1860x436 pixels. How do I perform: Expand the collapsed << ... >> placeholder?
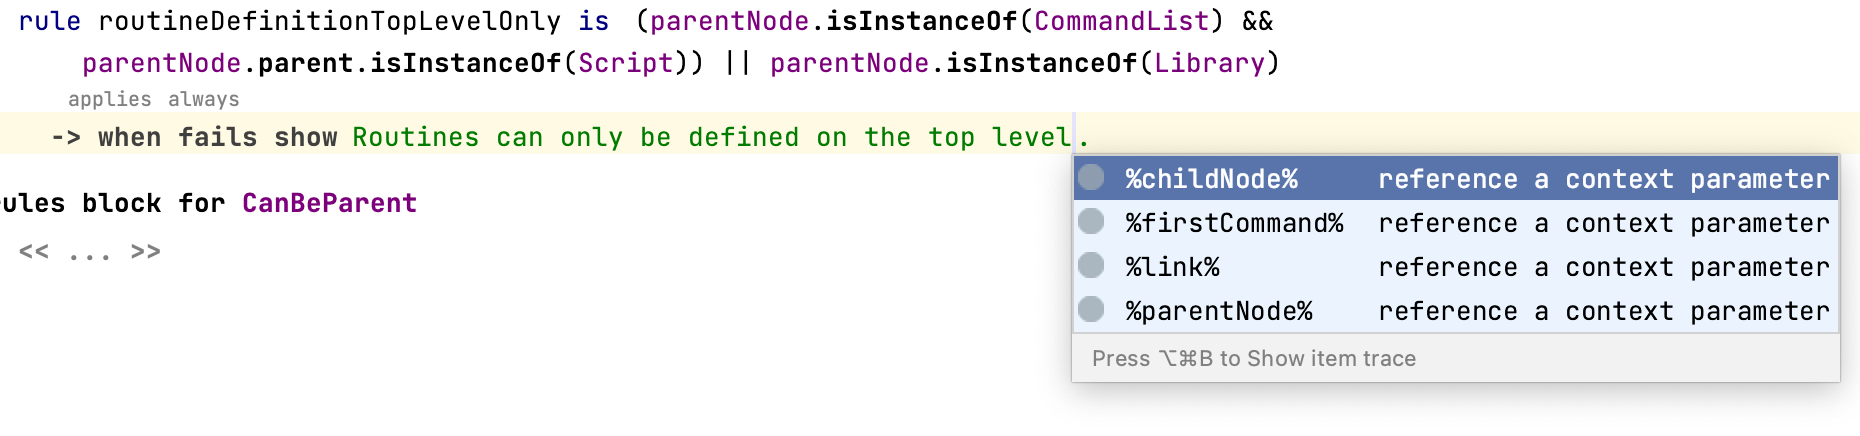click(x=89, y=251)
